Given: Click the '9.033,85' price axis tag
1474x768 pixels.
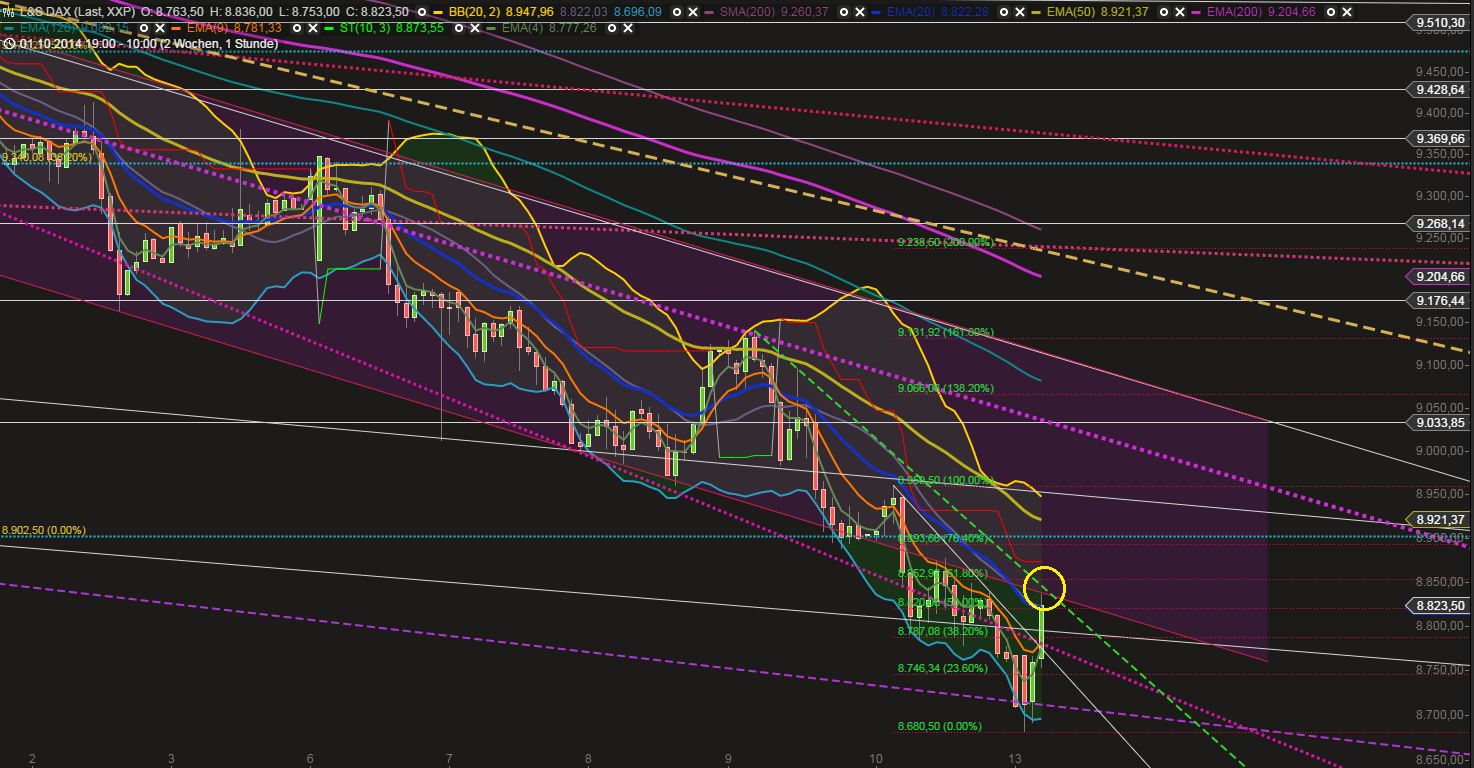Looking at the screenshot, I should pos(1440,422).
